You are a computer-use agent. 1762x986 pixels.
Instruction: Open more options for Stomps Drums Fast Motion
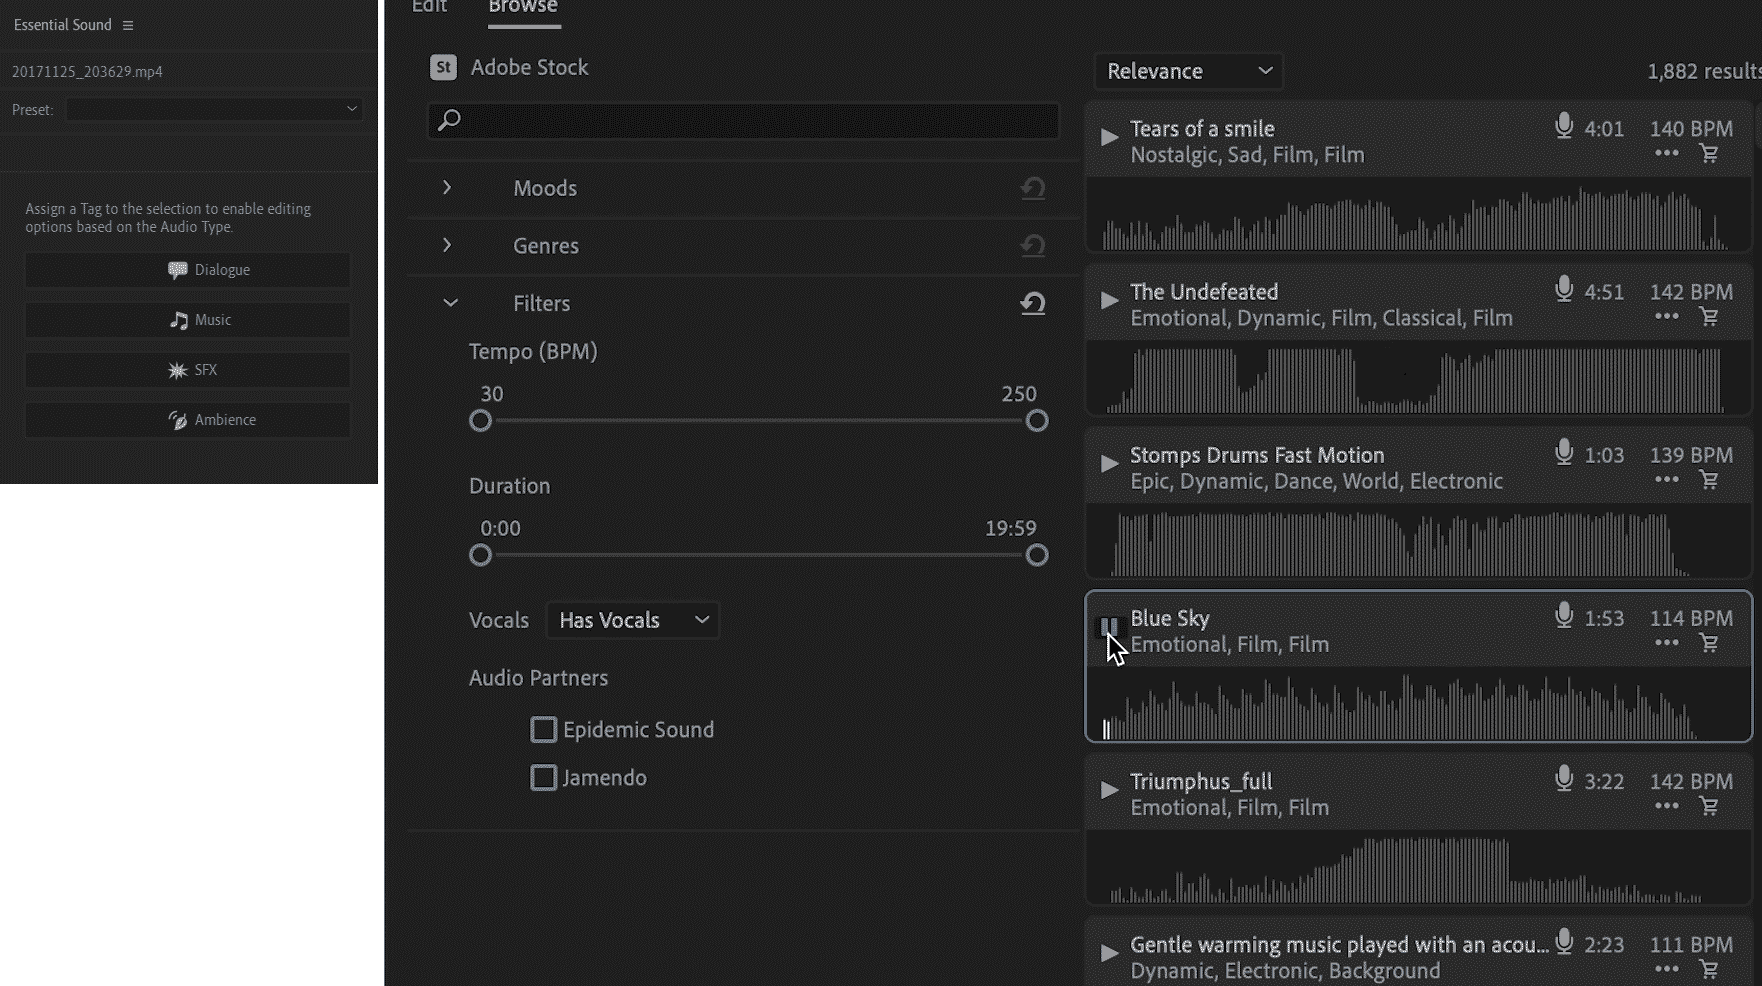[x=1666, y=479]
